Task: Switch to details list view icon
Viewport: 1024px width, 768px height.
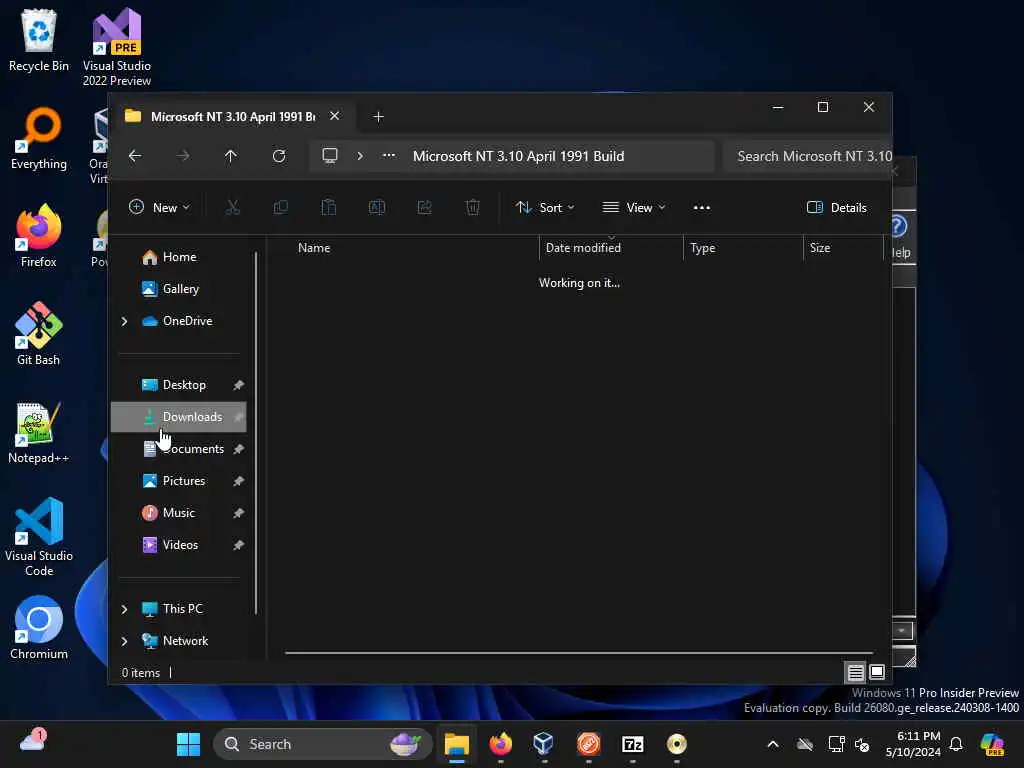Action: tap(856, 672)
